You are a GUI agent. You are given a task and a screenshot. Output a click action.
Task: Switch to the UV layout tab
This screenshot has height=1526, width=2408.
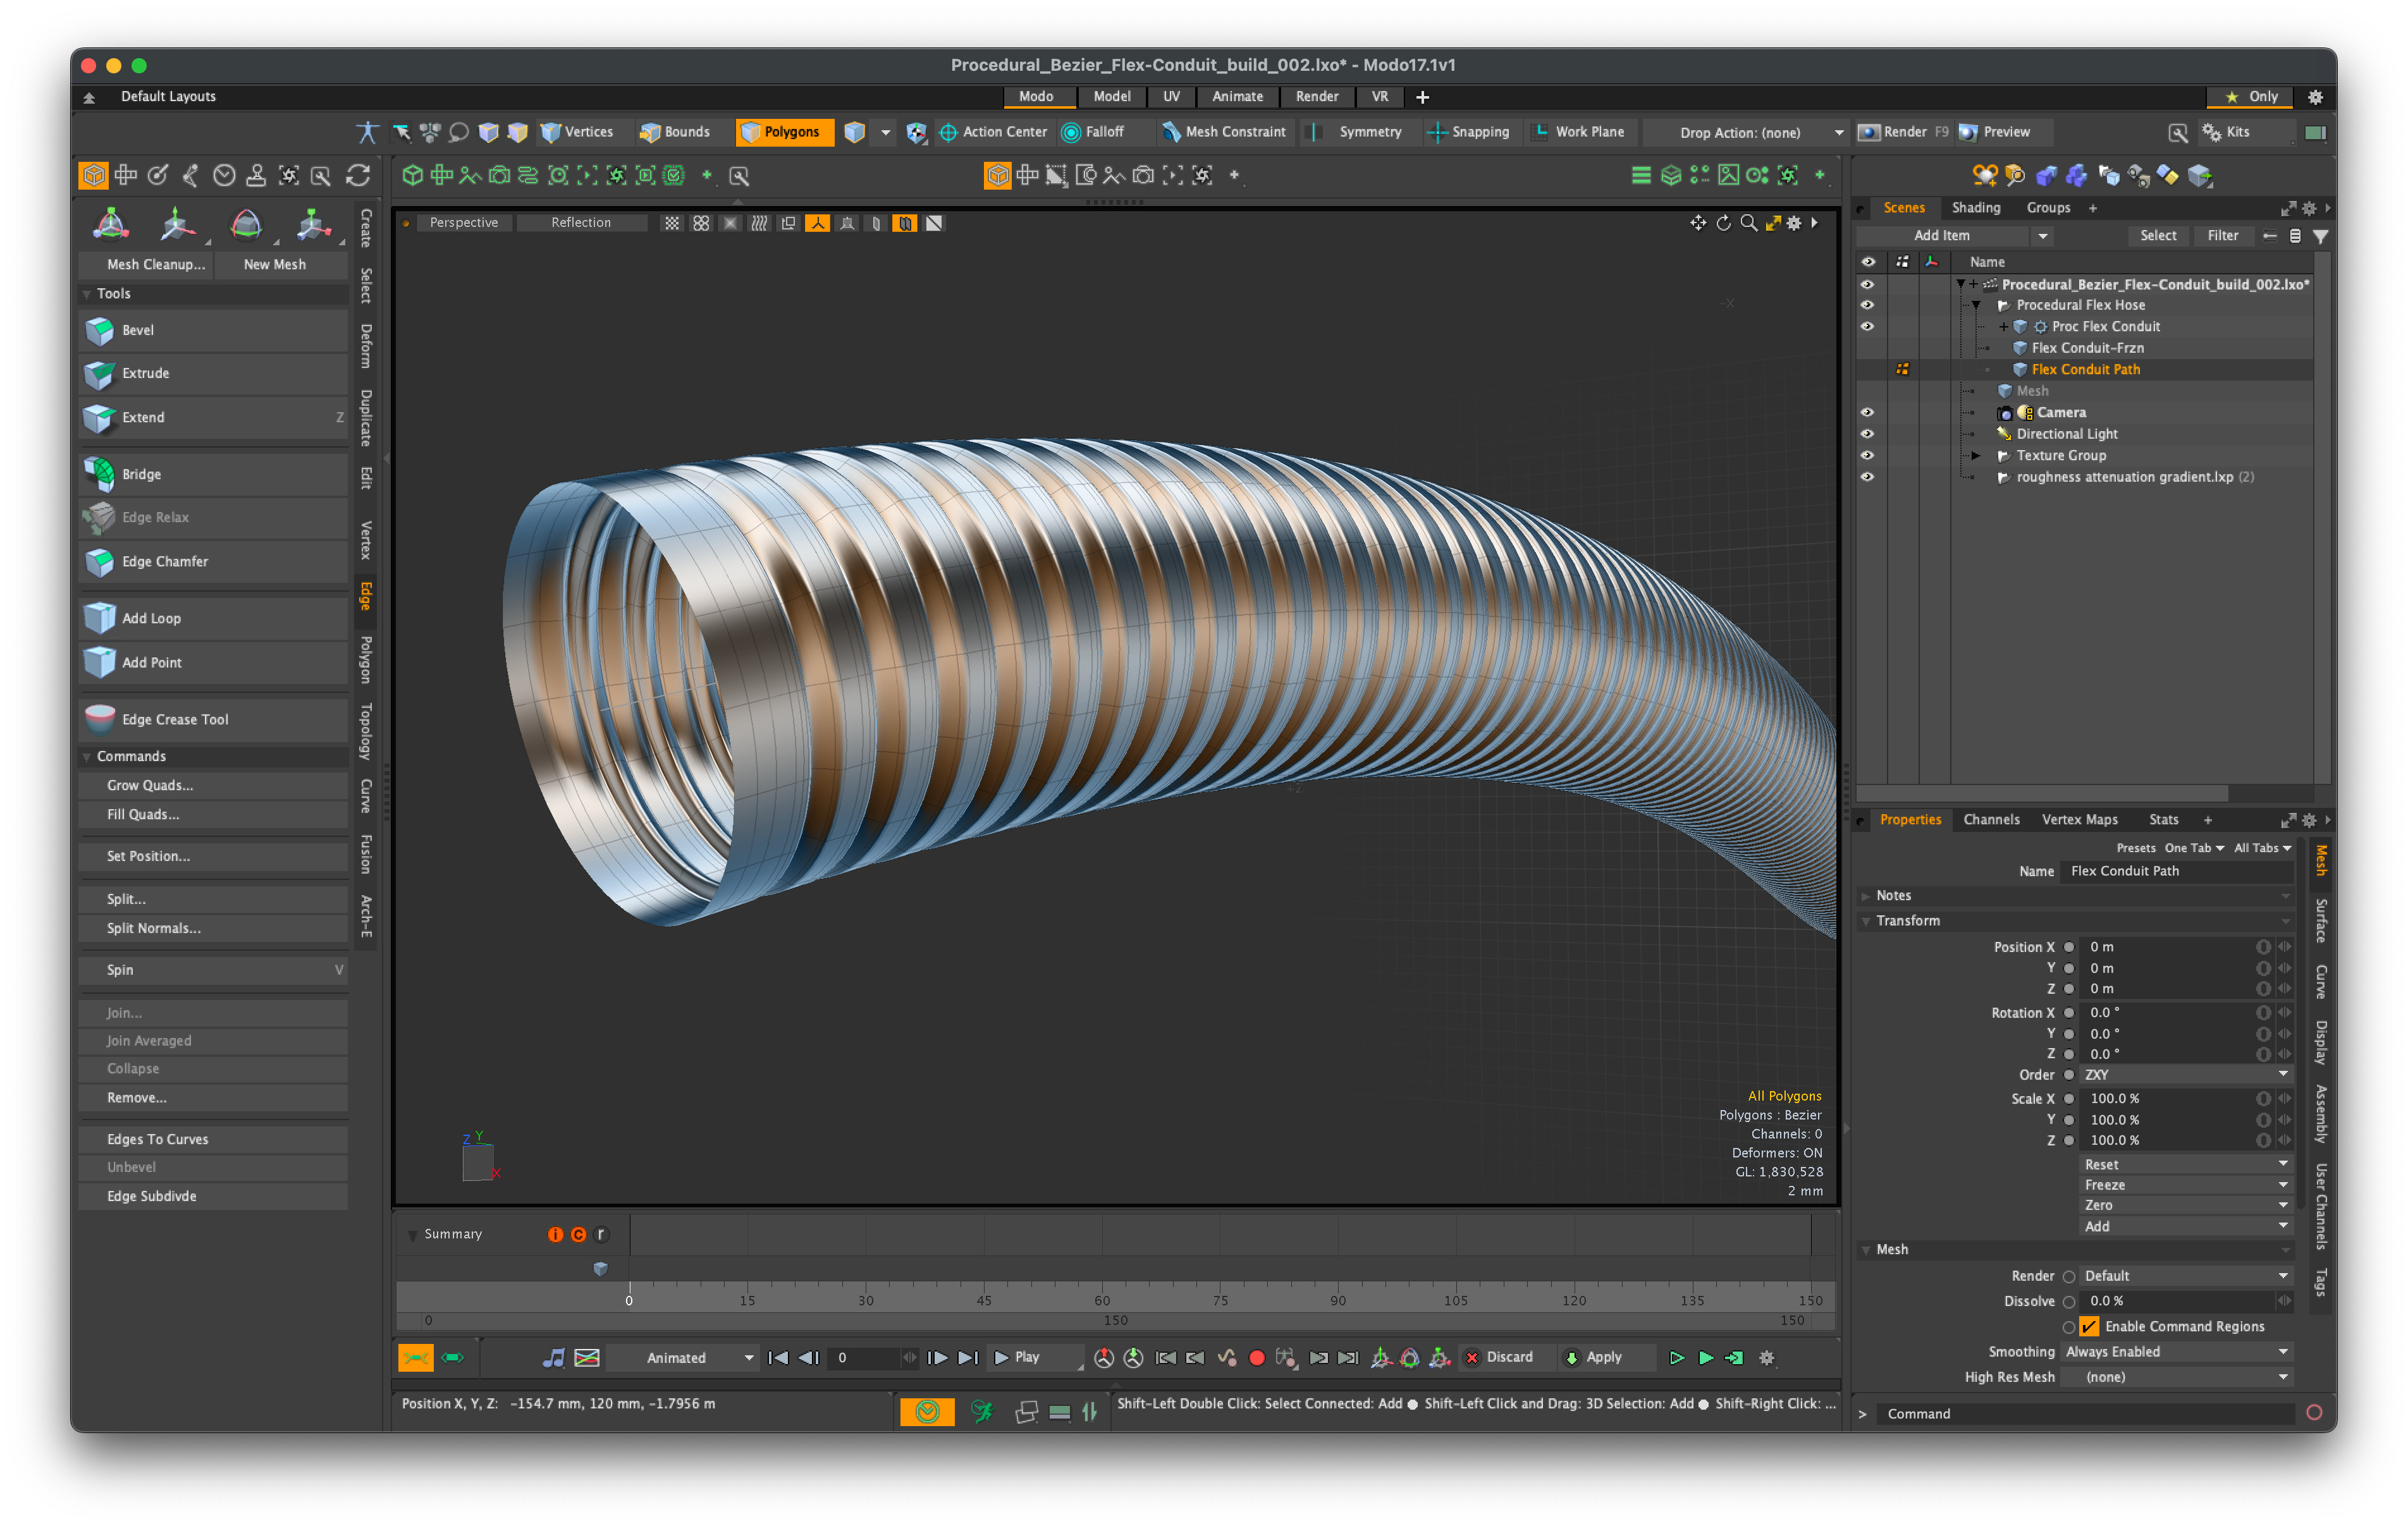point(1171,97)
